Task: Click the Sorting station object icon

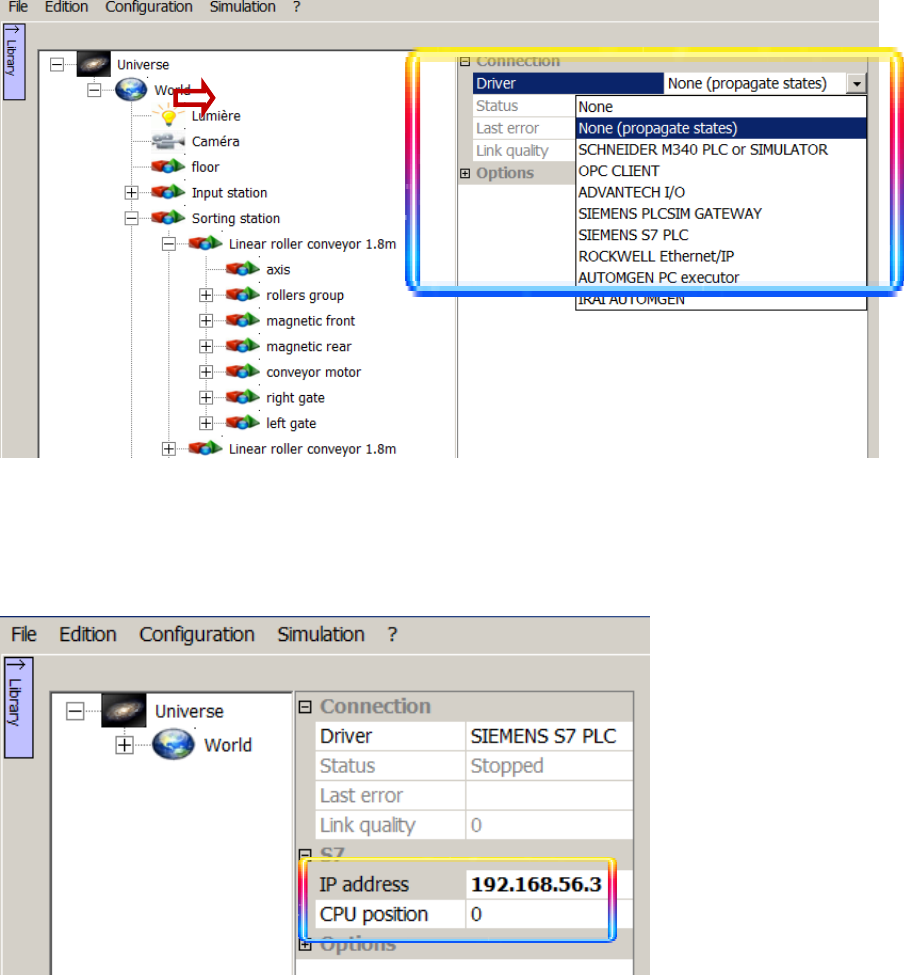Action: (x=168, y=218)
